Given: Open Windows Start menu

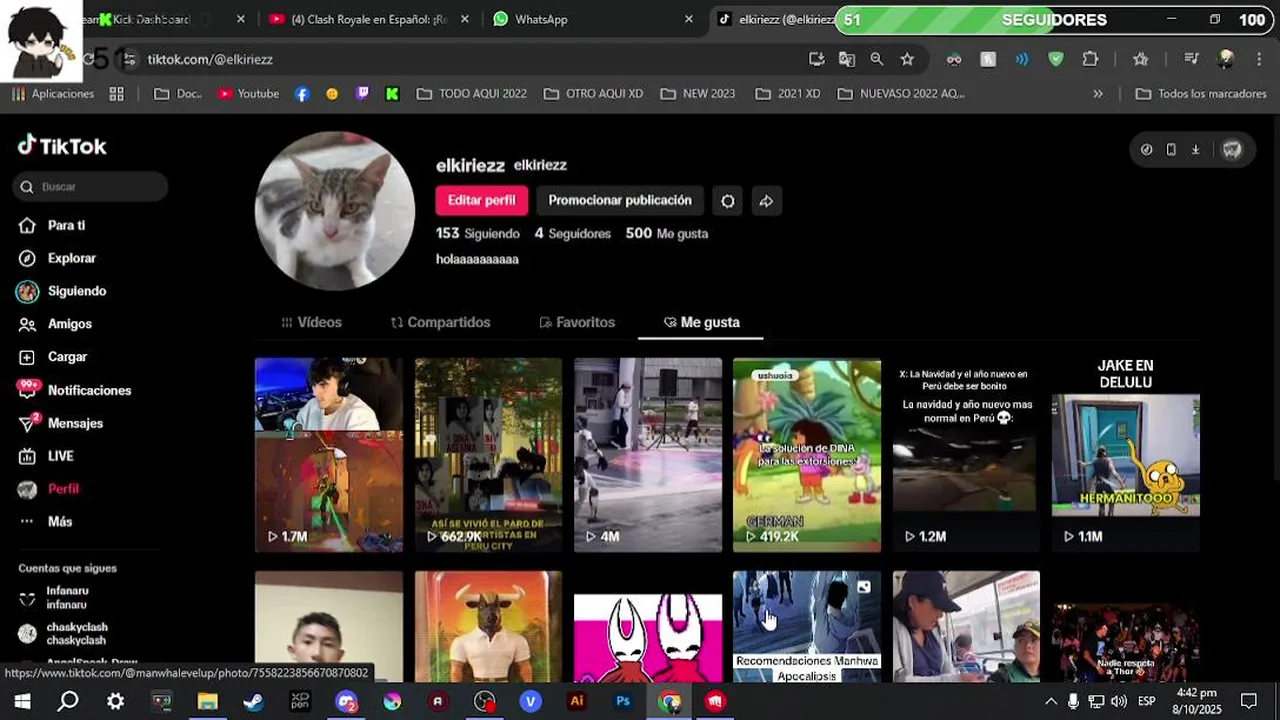Looking at the screenshot, I should [x=21, y=701].
